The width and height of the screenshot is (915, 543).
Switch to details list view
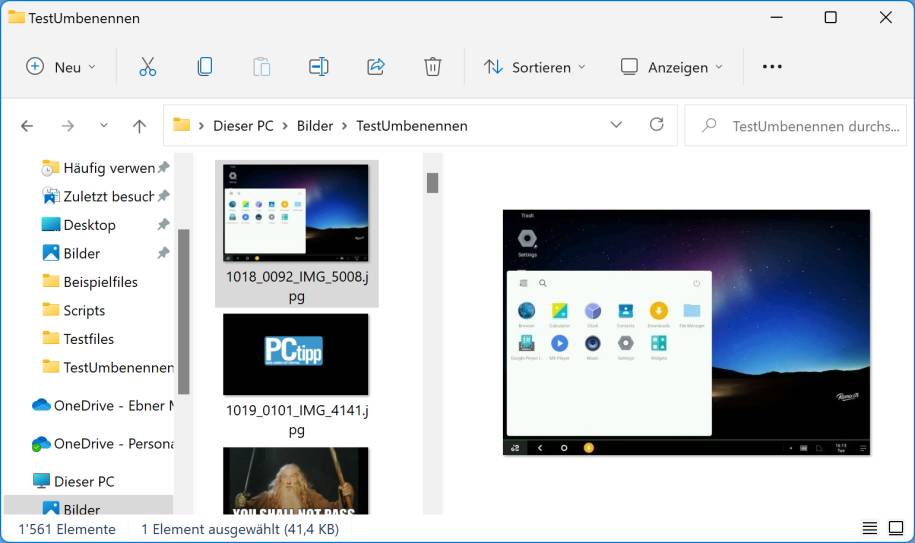[x=870, y=529]
